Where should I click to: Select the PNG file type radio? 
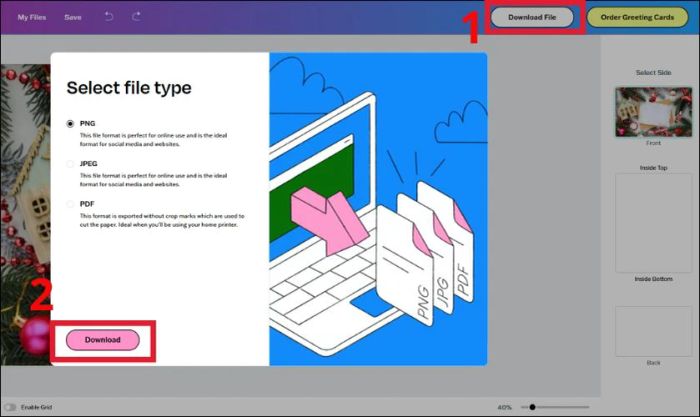click(x=70, y=124)
